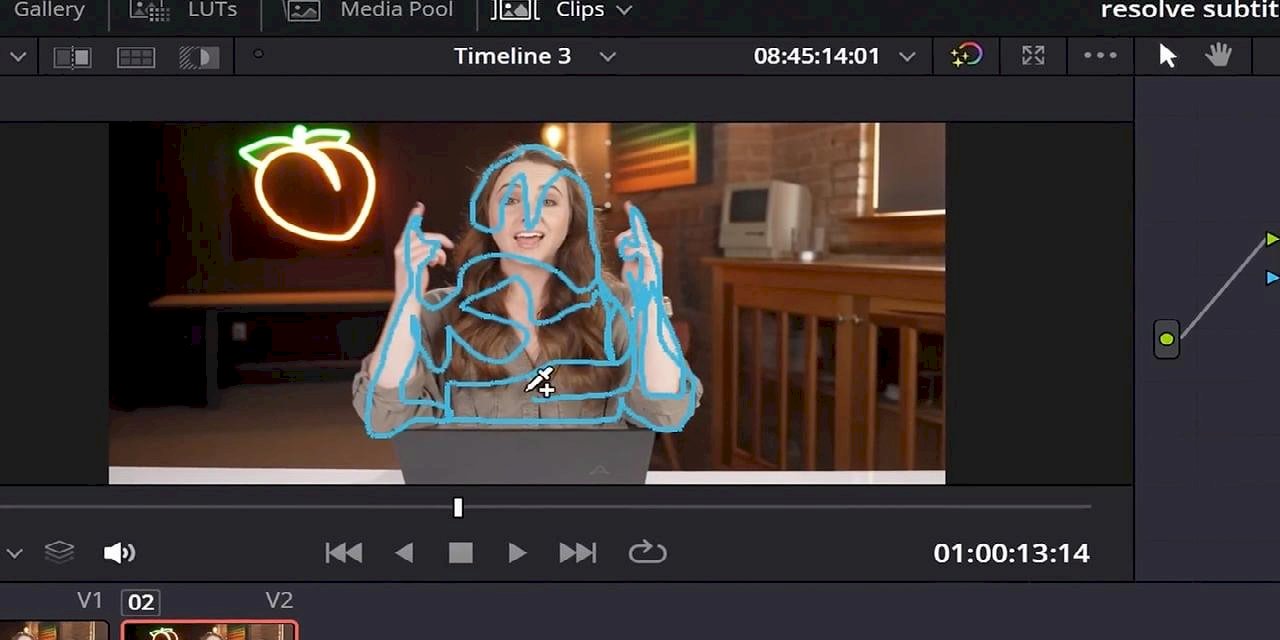Toggle the split screen grid icon

[x=135, y=57]
